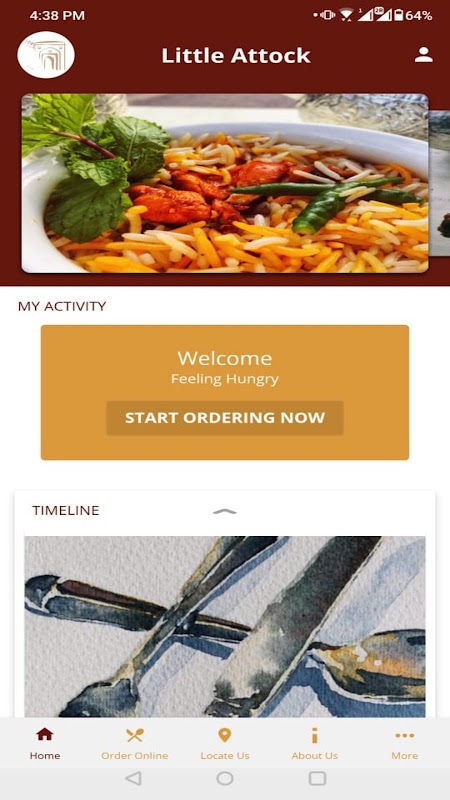This screenshot has width=450, height=800.
Task: Tap the Android home circle button
Action: tap(225, 778)
